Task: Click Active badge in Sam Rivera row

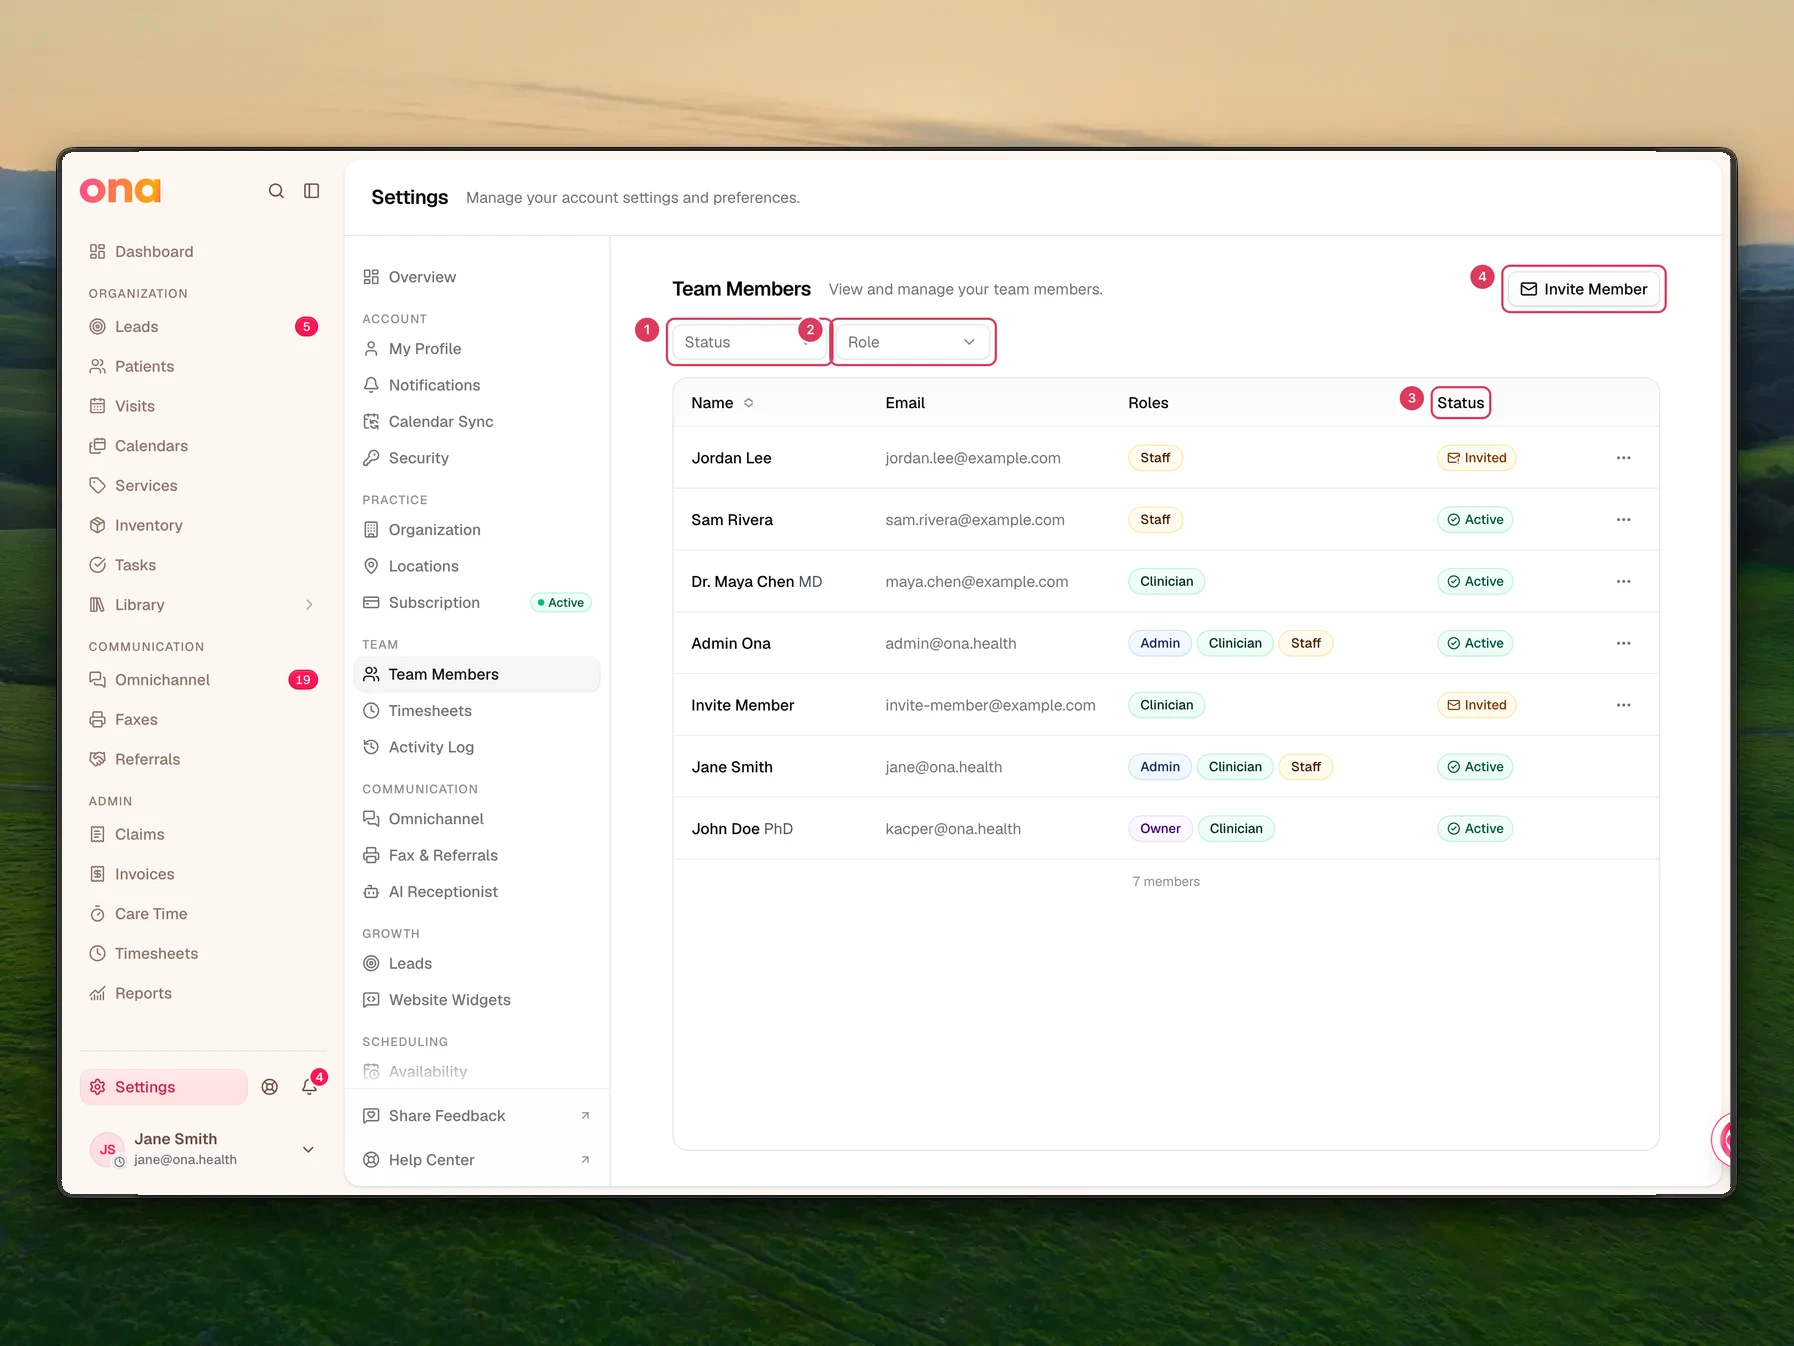Action: coord(1475,520)
